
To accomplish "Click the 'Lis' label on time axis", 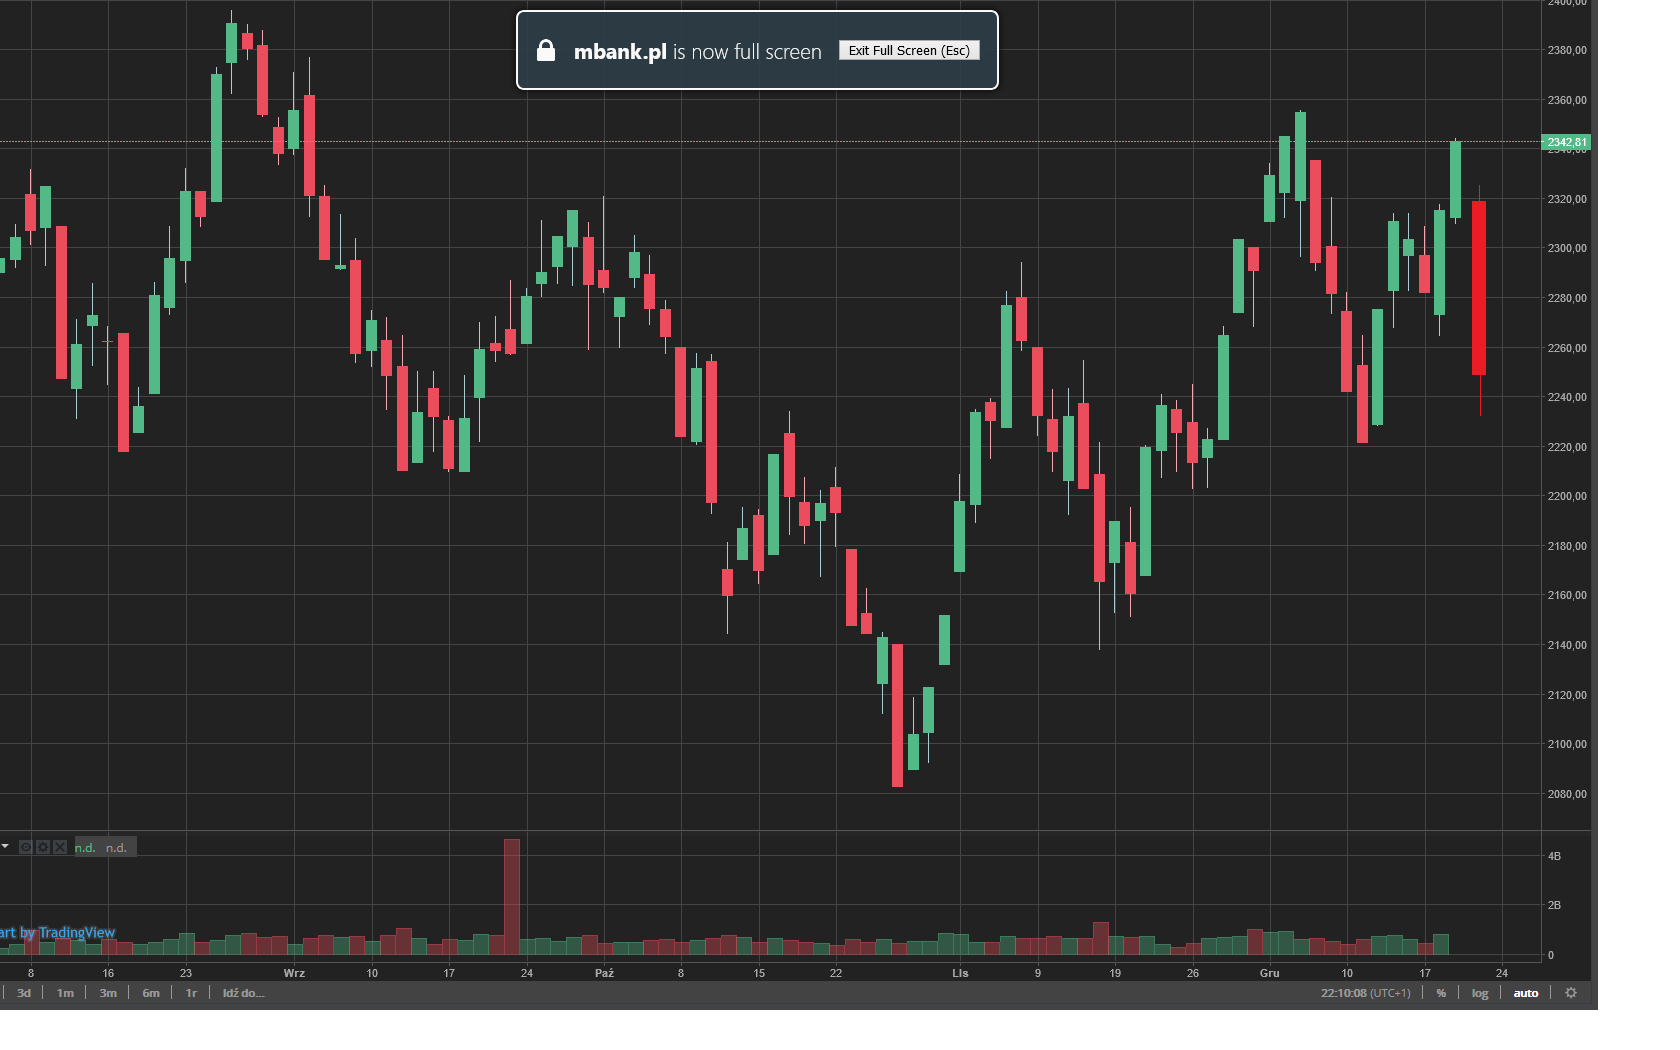I will [960, 973].
